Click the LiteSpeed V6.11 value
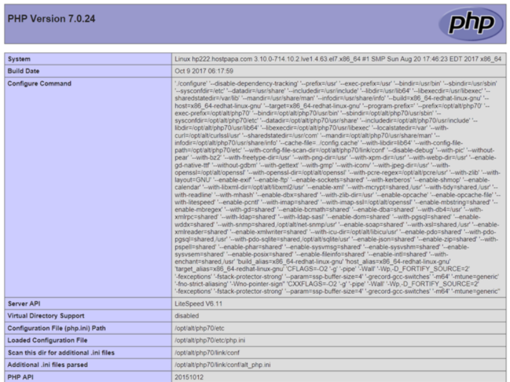 tap(198, 304)
